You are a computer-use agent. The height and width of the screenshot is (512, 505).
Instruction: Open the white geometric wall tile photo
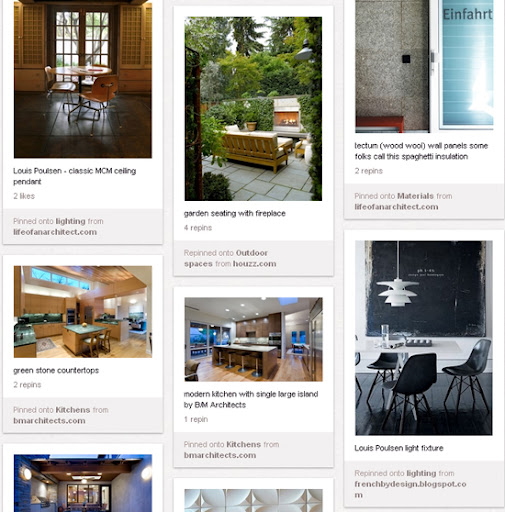tap(253, 500)
